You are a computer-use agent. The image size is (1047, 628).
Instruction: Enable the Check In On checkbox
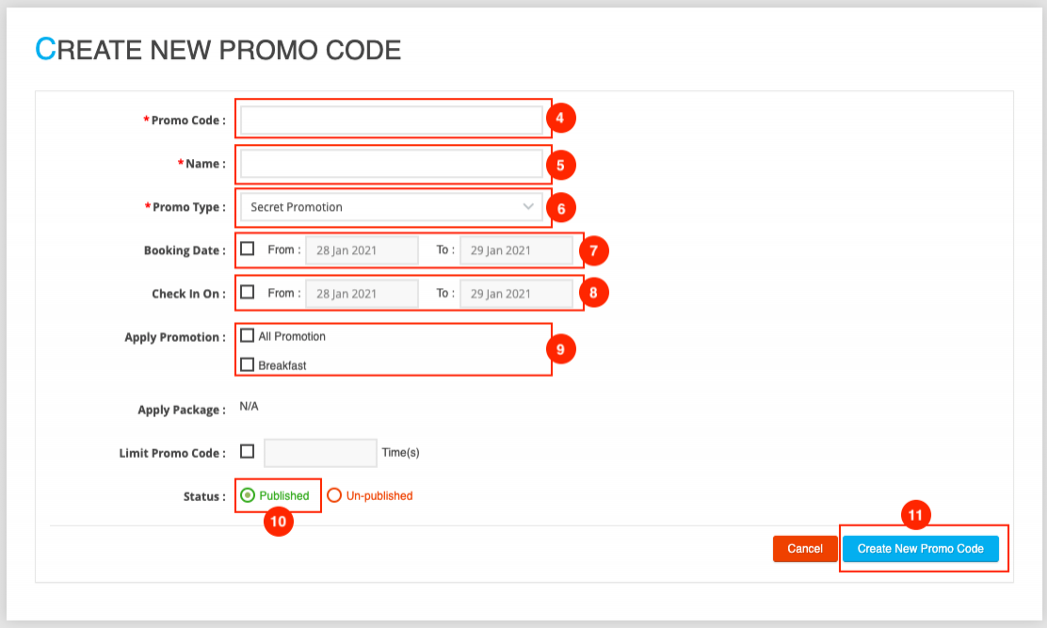click(247, 293)
